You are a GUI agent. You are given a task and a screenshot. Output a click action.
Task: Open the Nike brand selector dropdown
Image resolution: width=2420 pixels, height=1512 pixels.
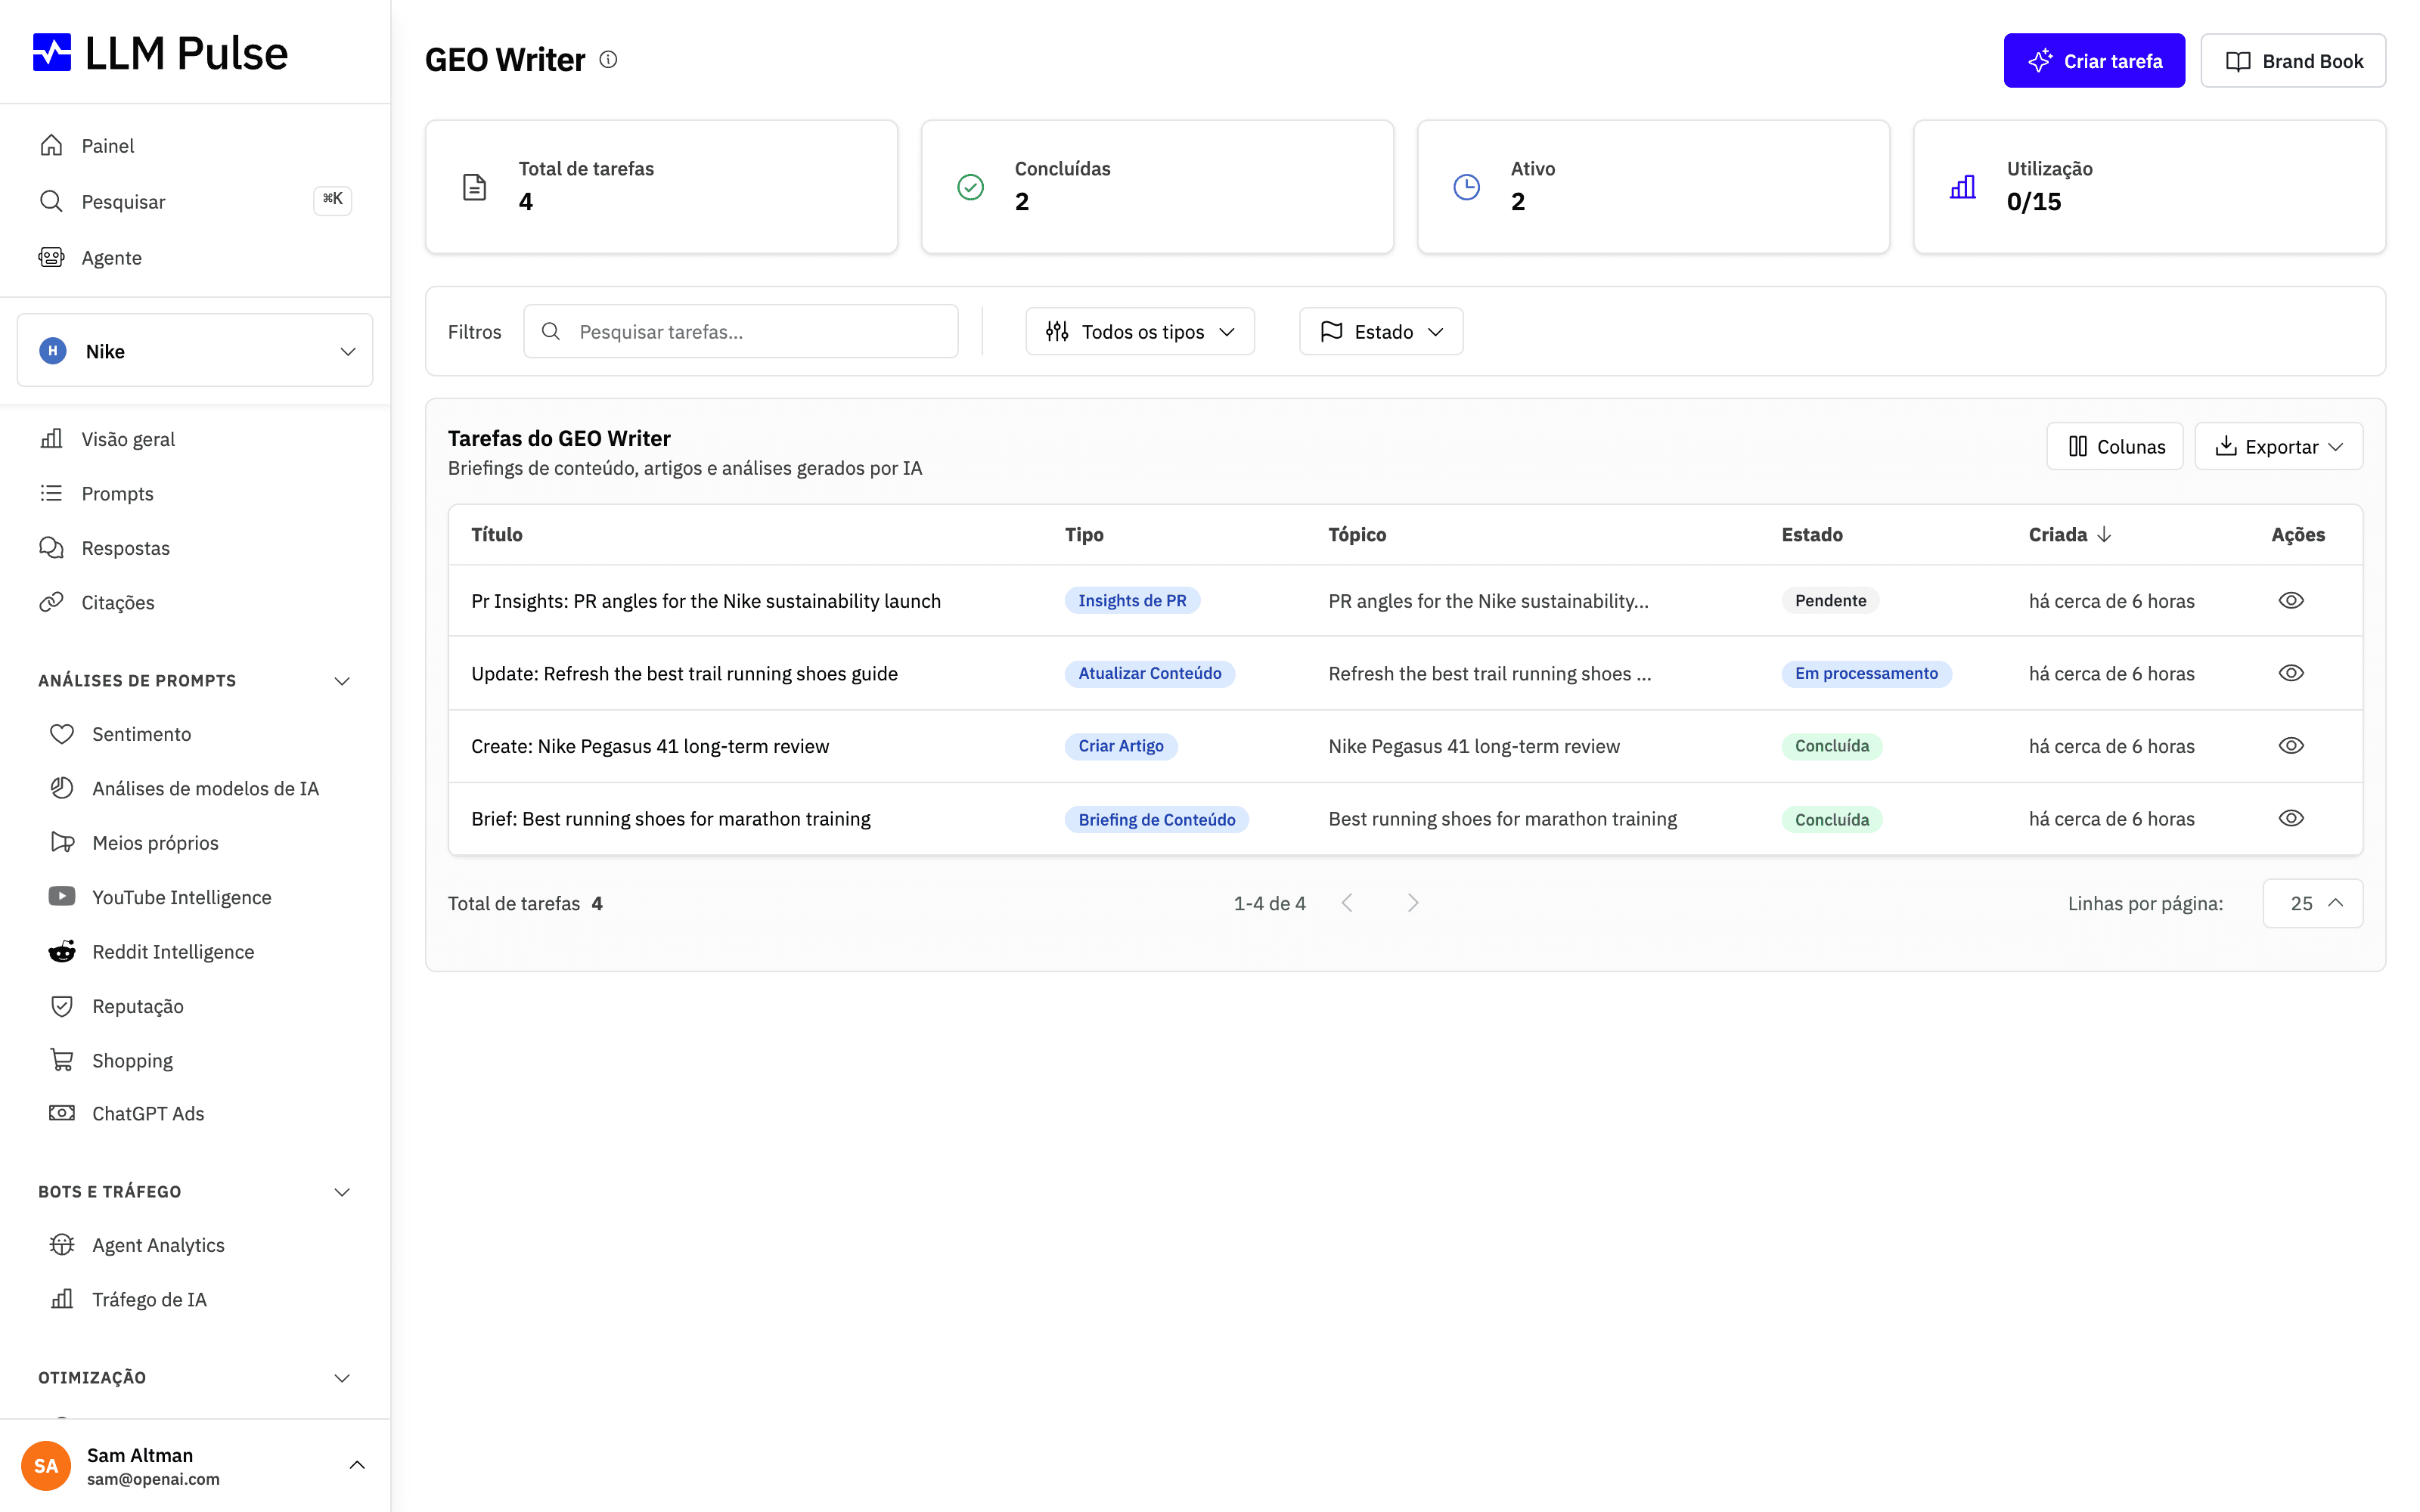[195, 351]
